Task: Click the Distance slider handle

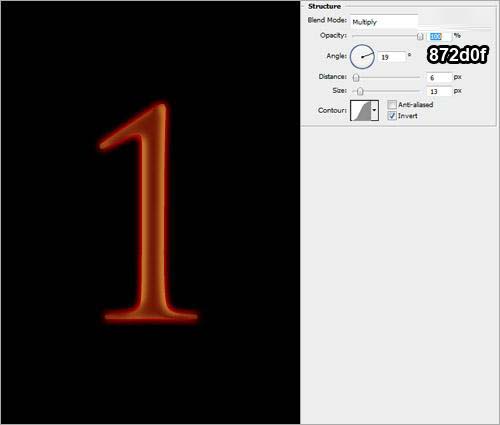Action: 356,78
